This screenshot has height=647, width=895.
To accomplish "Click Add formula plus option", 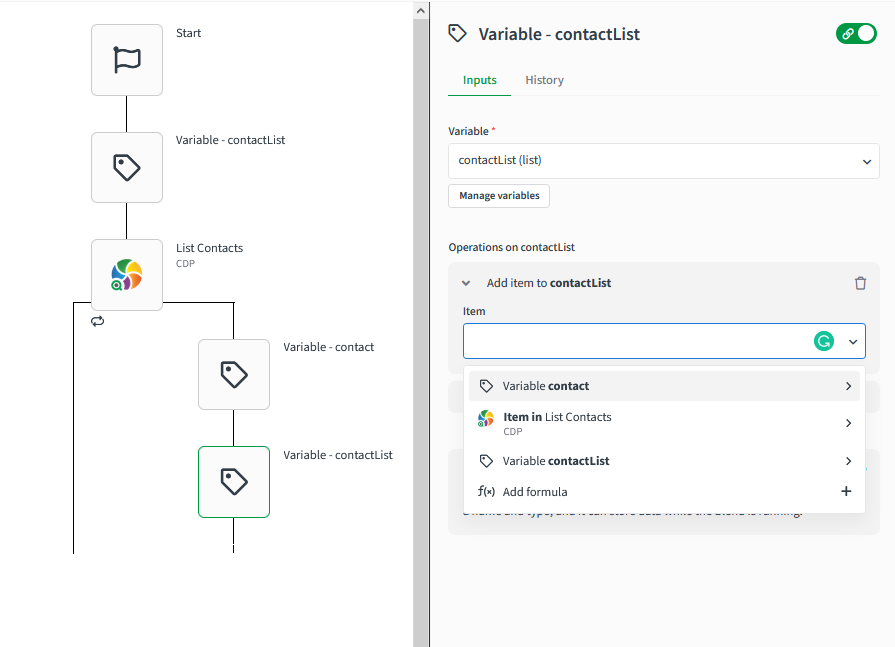I will pos(846,491).
